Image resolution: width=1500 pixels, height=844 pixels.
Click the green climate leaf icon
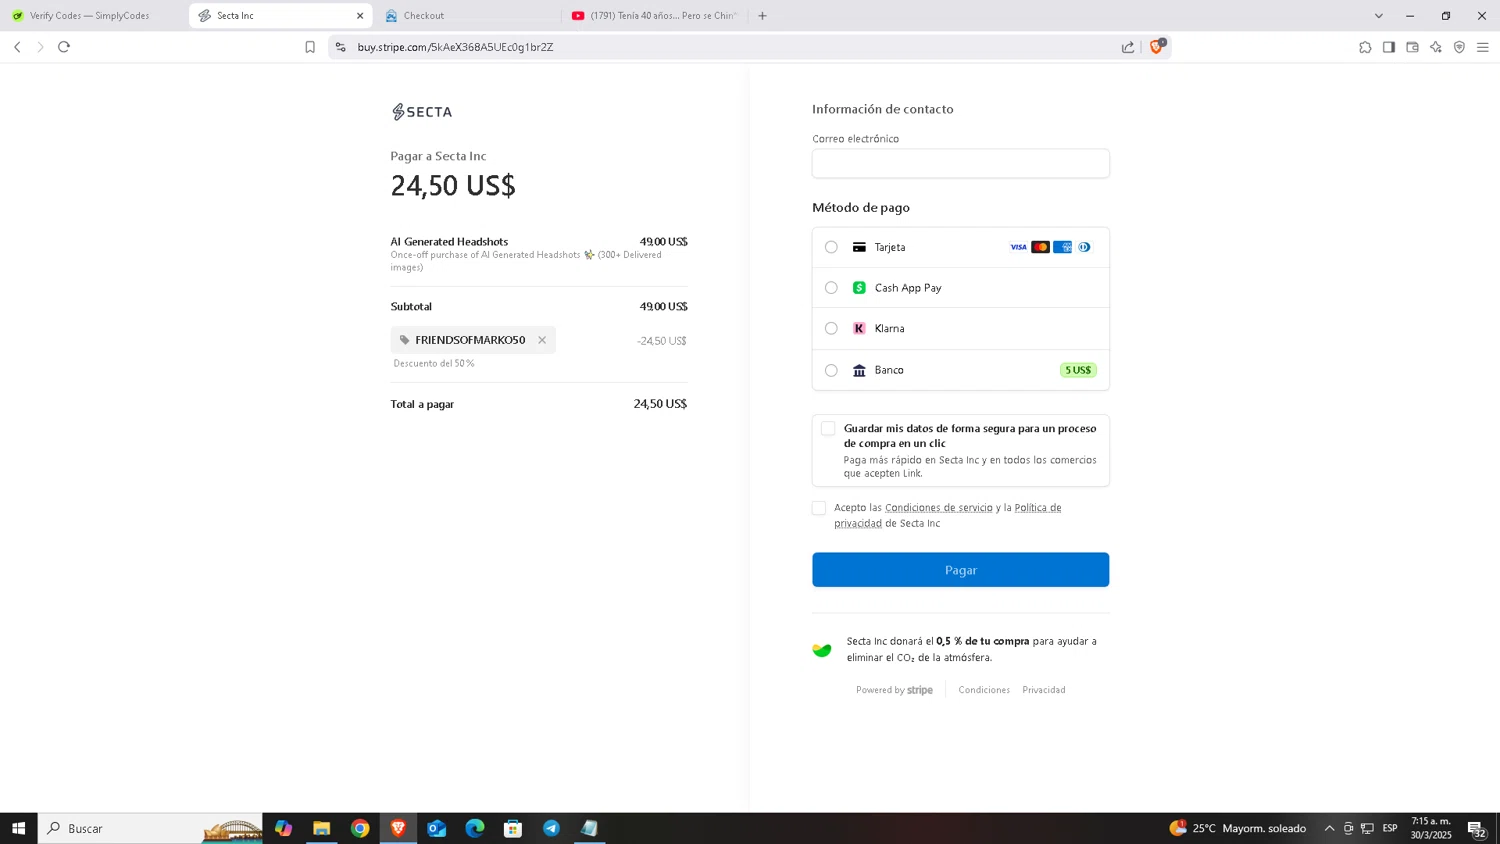(822, 650)
